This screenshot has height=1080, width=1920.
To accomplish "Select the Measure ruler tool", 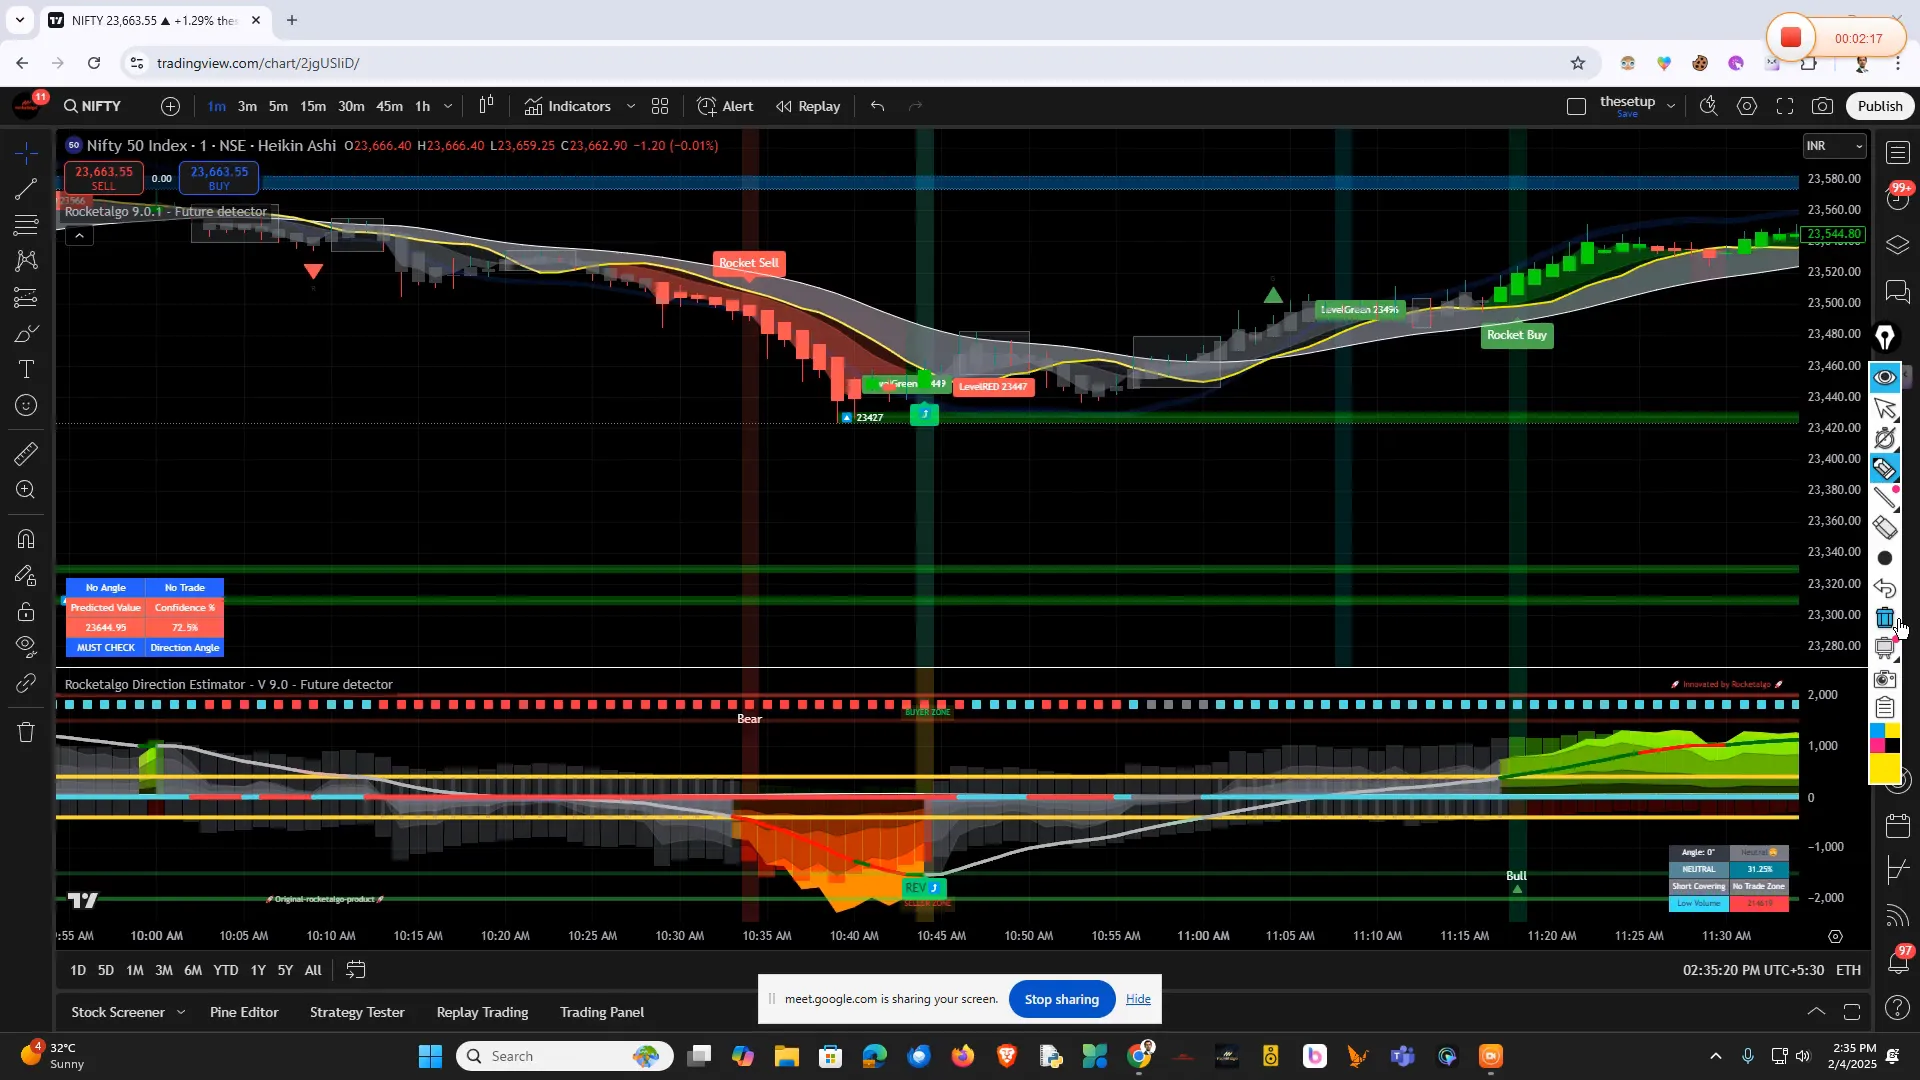I will click(25, 456).
